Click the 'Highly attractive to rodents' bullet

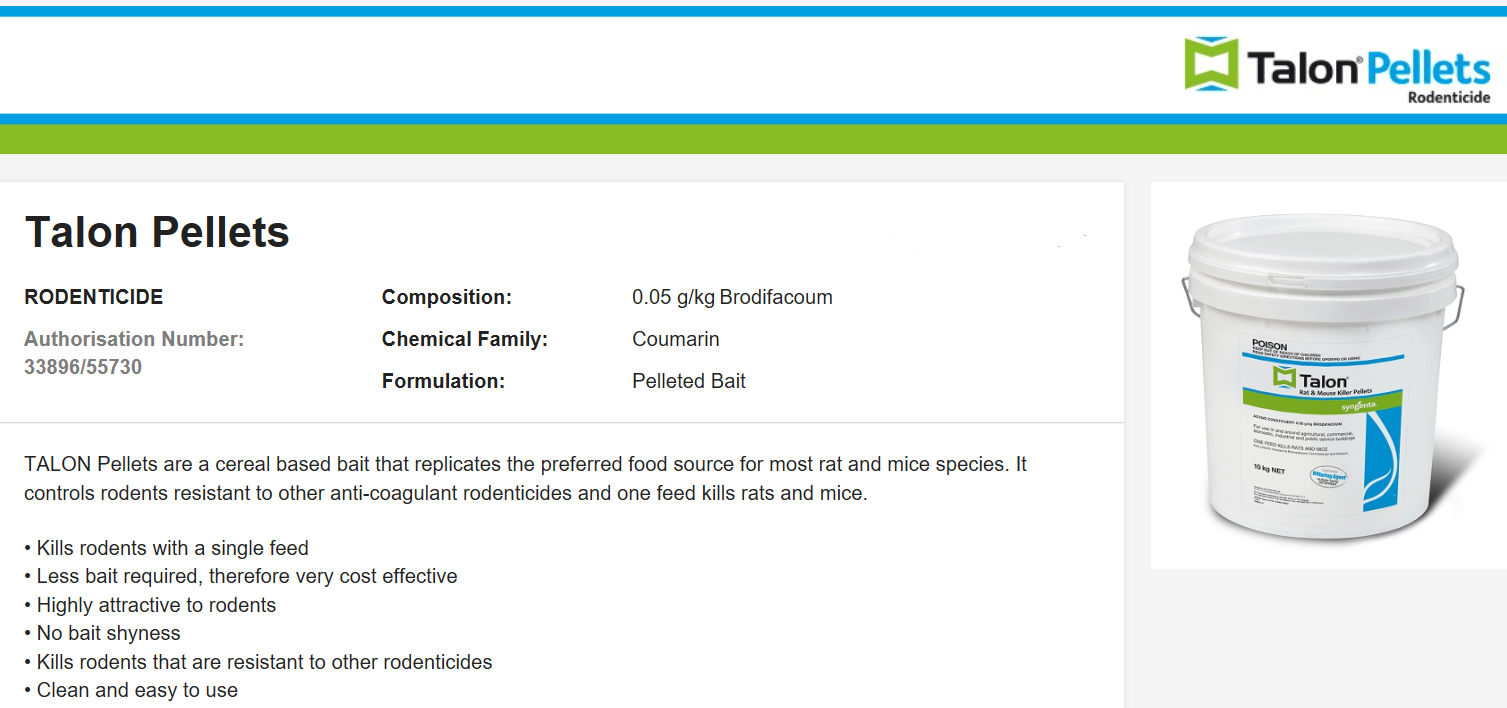[x=150, y=605]
